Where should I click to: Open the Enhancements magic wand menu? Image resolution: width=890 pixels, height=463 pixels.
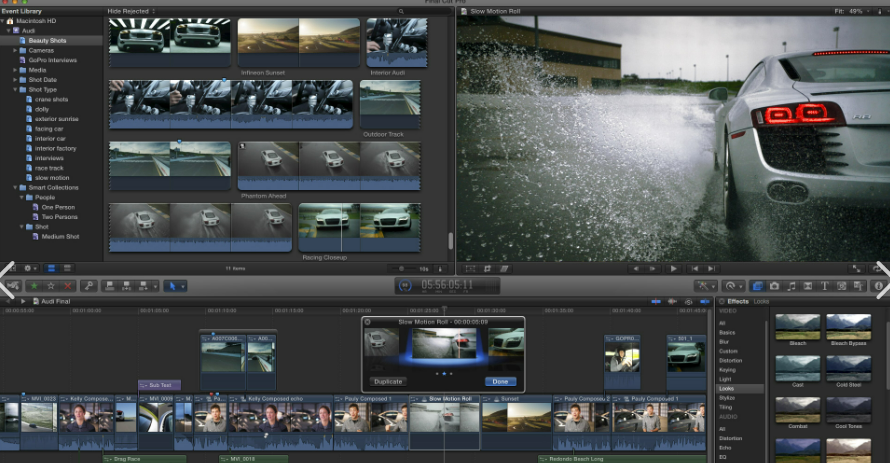(706, 286)
